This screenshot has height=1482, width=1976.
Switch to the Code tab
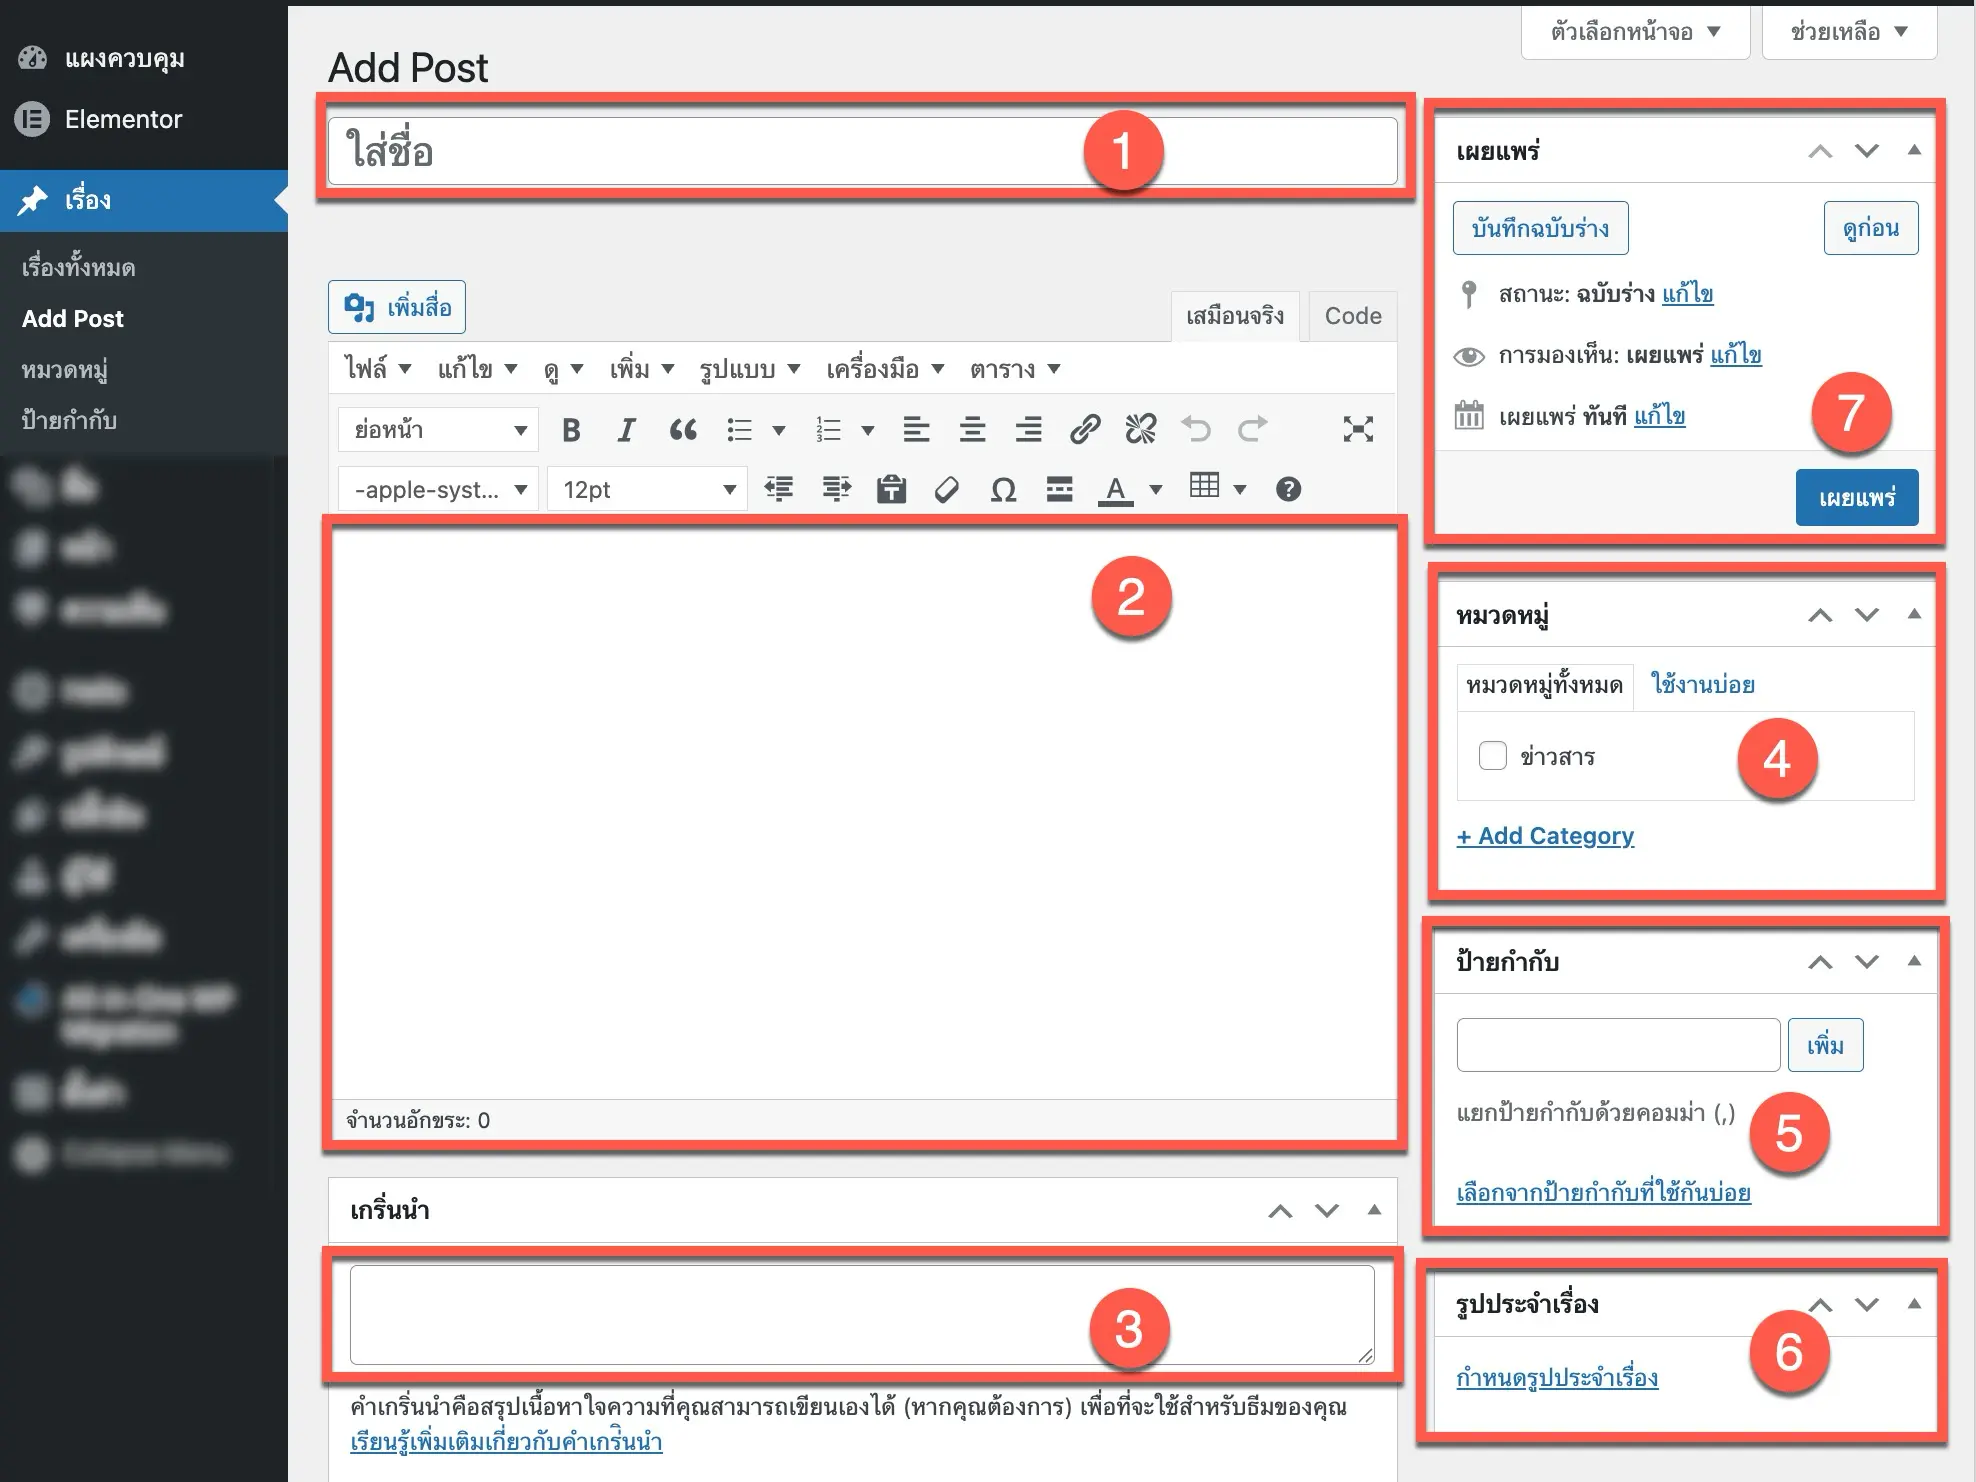point(1351,315)
